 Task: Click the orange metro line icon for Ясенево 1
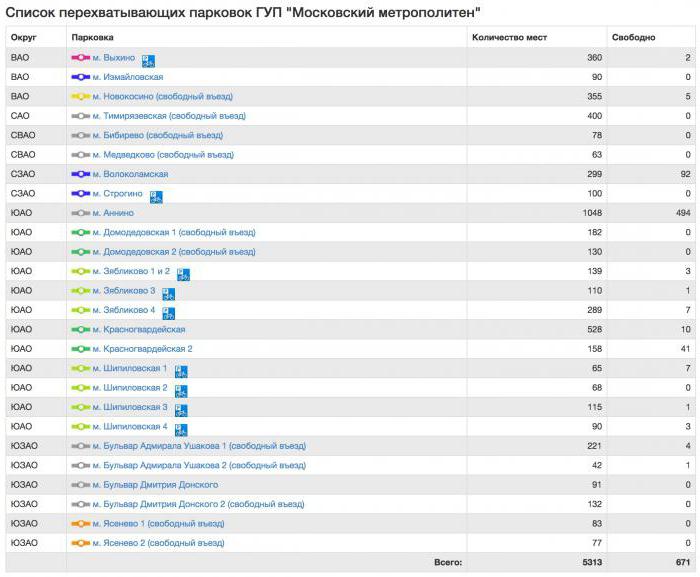80,524
